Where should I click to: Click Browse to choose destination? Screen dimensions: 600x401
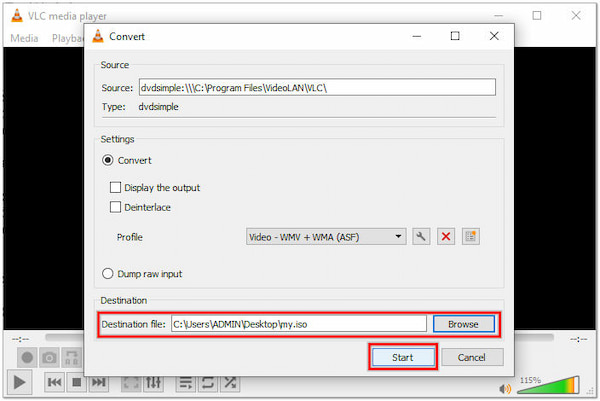[462, 324]
